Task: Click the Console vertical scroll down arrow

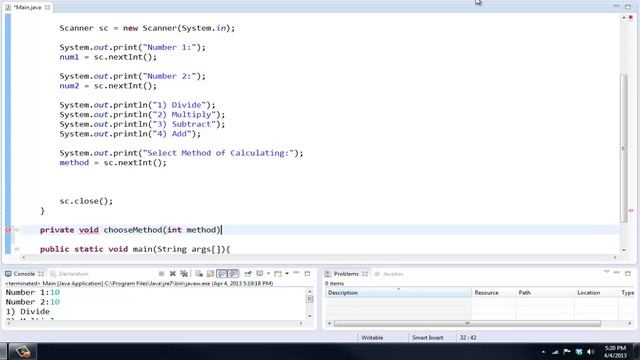Action: pyautogui.click(x=309, y=316)
